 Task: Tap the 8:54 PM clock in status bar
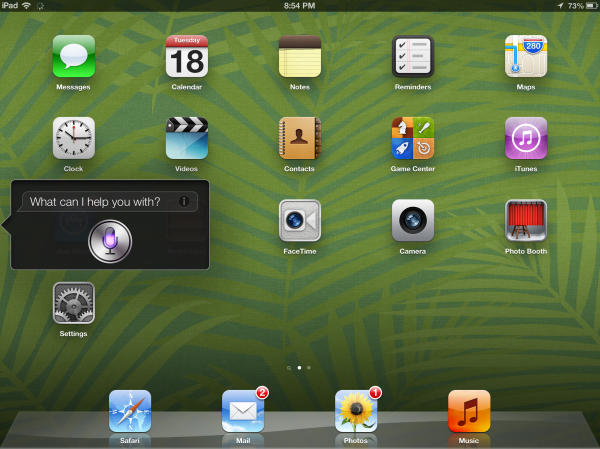(x=300, y=6)
